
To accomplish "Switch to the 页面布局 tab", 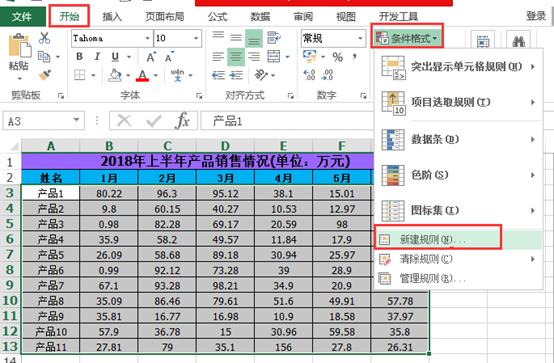I will pos(165,17).
